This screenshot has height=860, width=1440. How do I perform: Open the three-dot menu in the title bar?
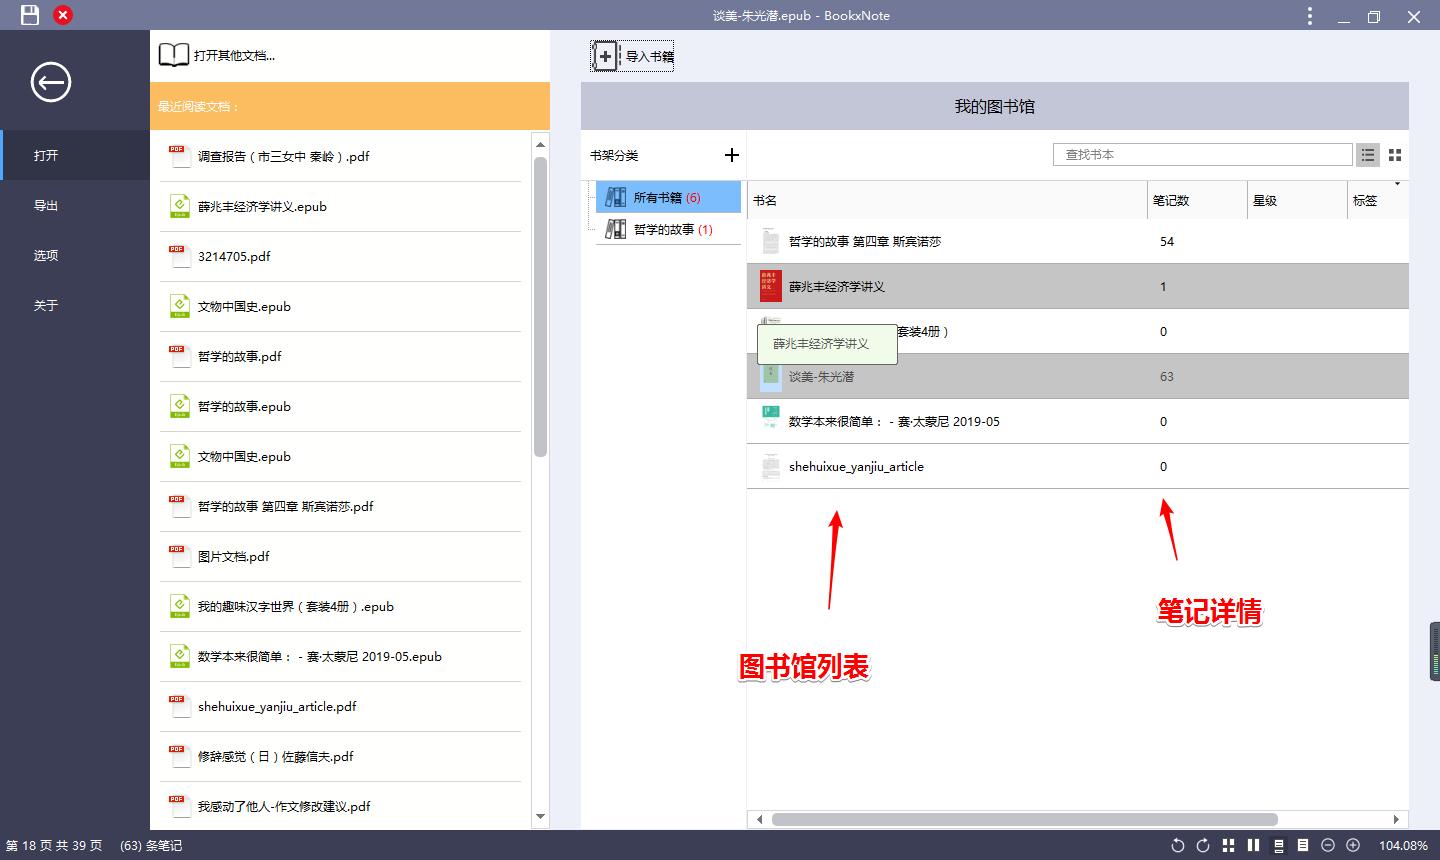[x=1310, y=16]
